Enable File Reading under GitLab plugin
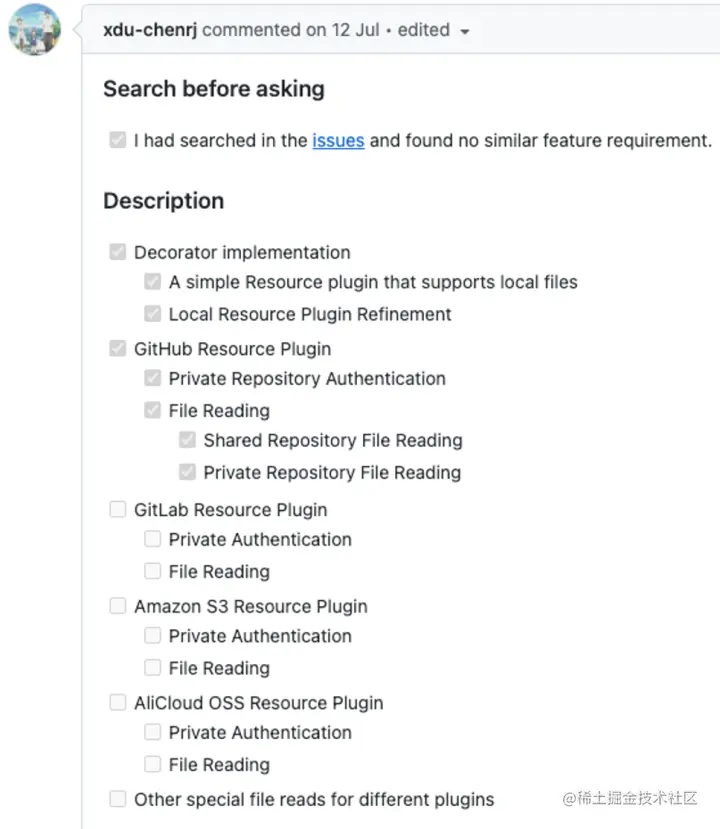Viewport: 720px width, 829px height. tap(153, 572)
